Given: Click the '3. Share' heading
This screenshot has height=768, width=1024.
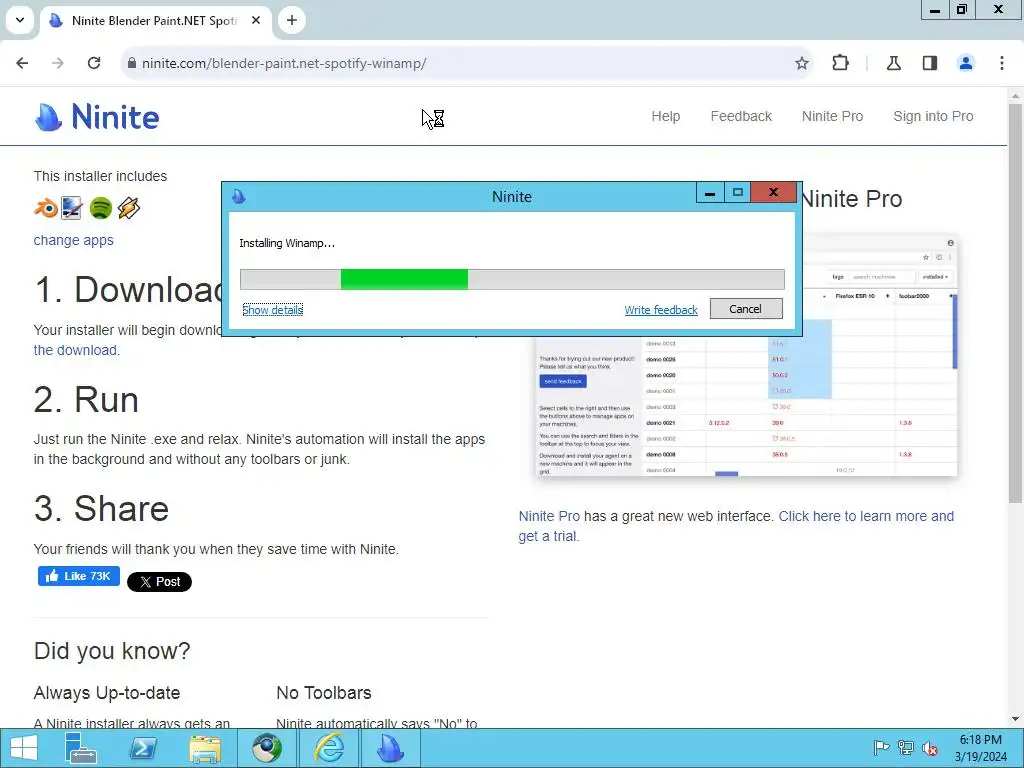Looking at the screenshot, I should [101, 509].
